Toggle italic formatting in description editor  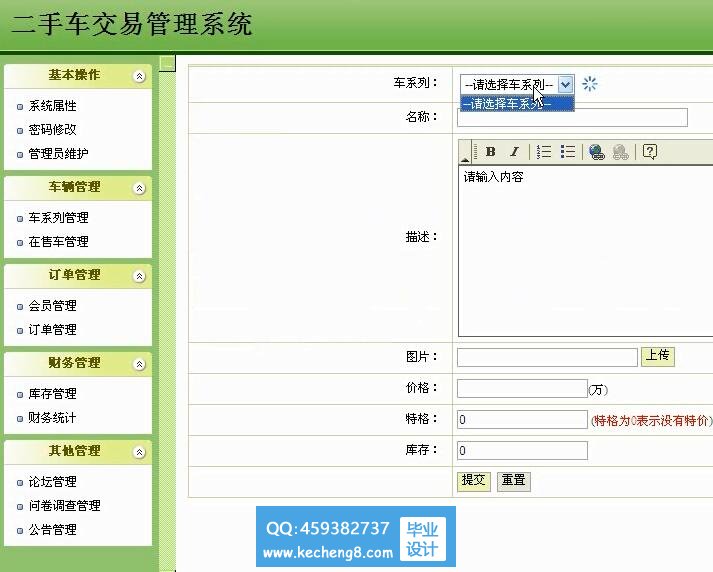(x=514, y=151)
